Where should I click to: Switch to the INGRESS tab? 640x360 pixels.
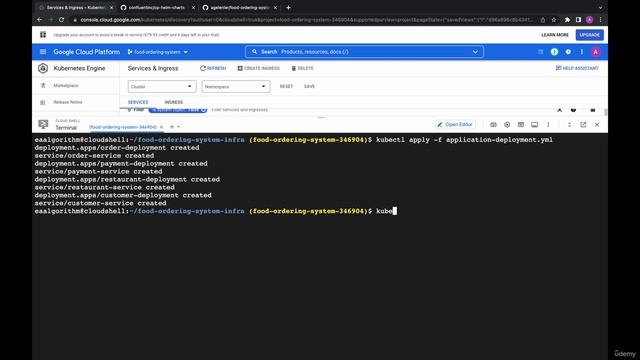click(x=173, y=102)
